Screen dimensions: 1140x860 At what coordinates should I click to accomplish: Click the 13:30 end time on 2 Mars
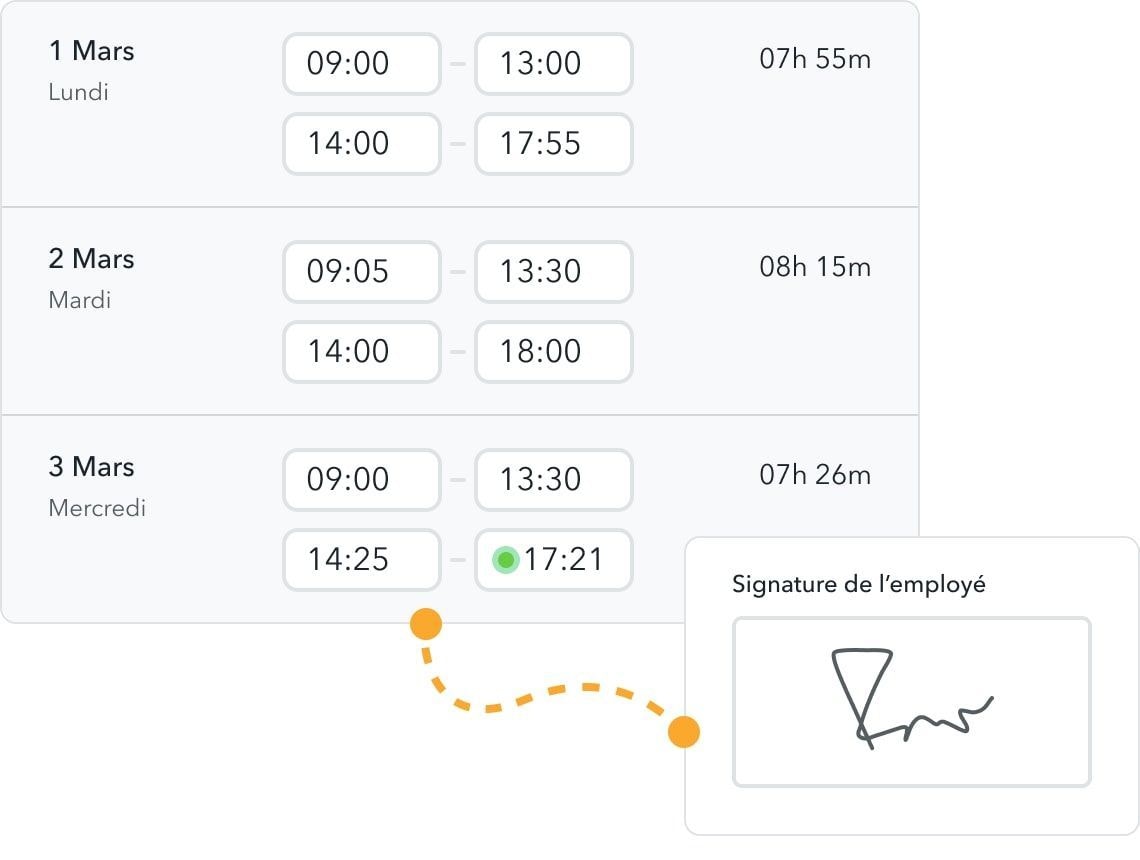(x=553, y=272)
